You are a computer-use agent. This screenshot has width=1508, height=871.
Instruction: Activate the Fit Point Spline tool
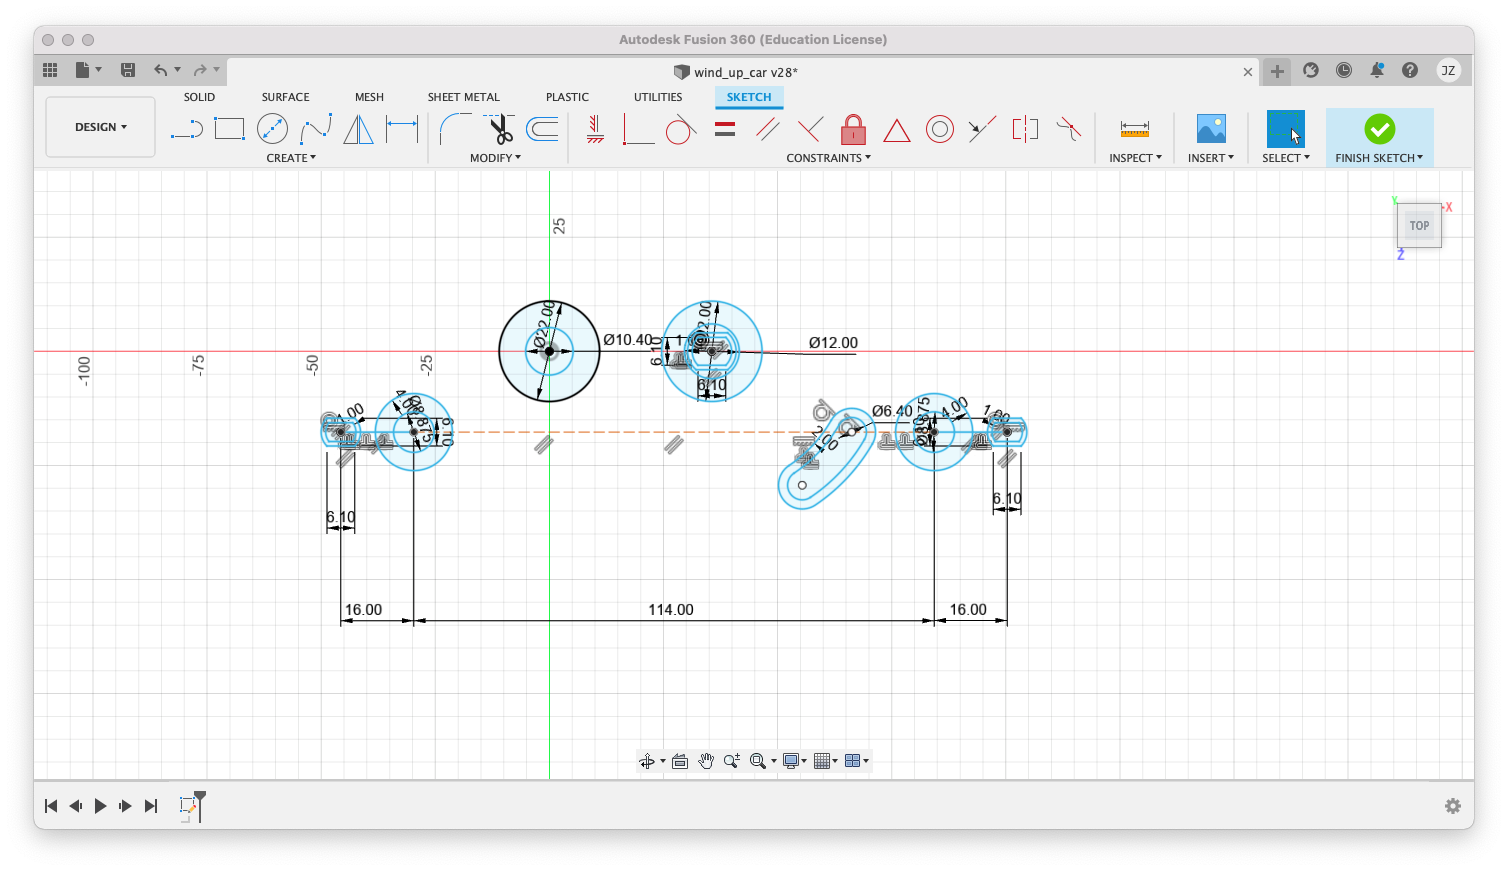pyautogui.click(x=316, y=129)
